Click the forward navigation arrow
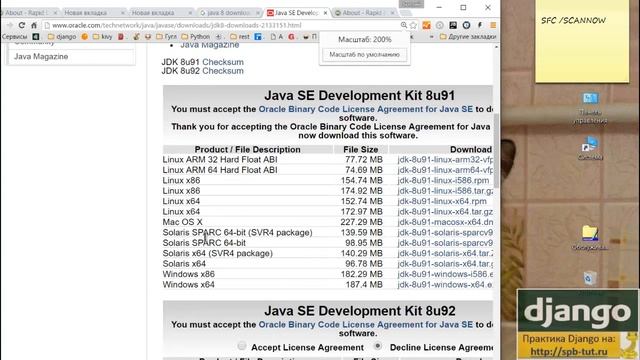Screen dimensions: 640x360 [10, 25]
